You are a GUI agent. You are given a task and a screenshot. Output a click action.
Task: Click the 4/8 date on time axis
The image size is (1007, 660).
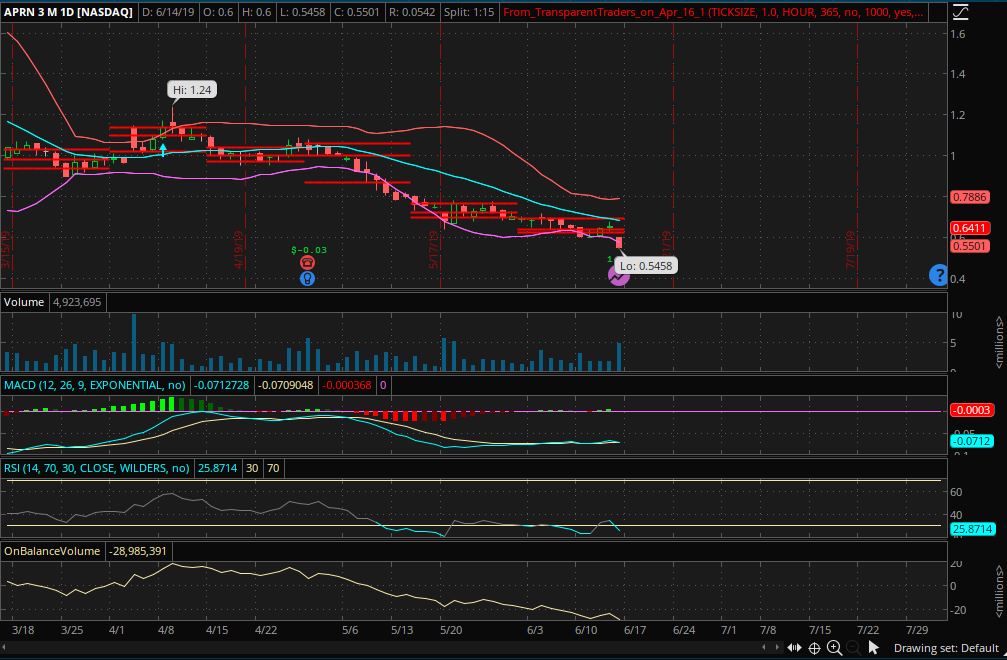[166, 630]
